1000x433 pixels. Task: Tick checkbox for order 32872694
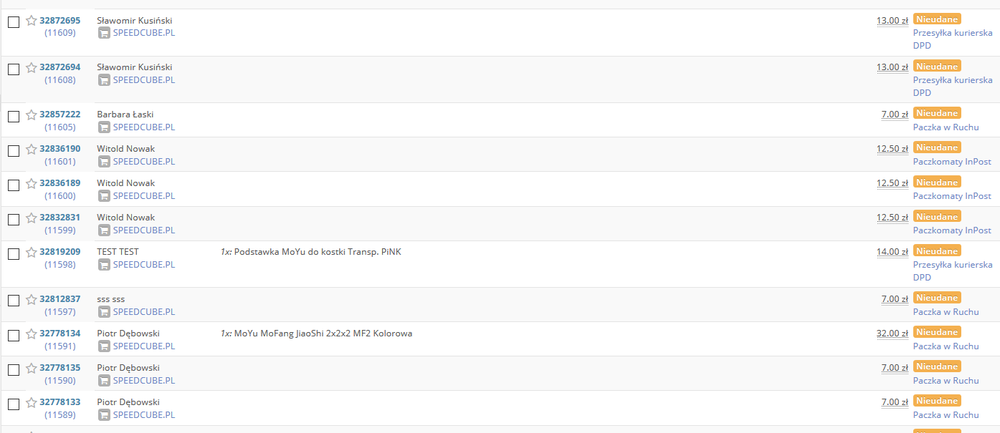pos(14,68)
